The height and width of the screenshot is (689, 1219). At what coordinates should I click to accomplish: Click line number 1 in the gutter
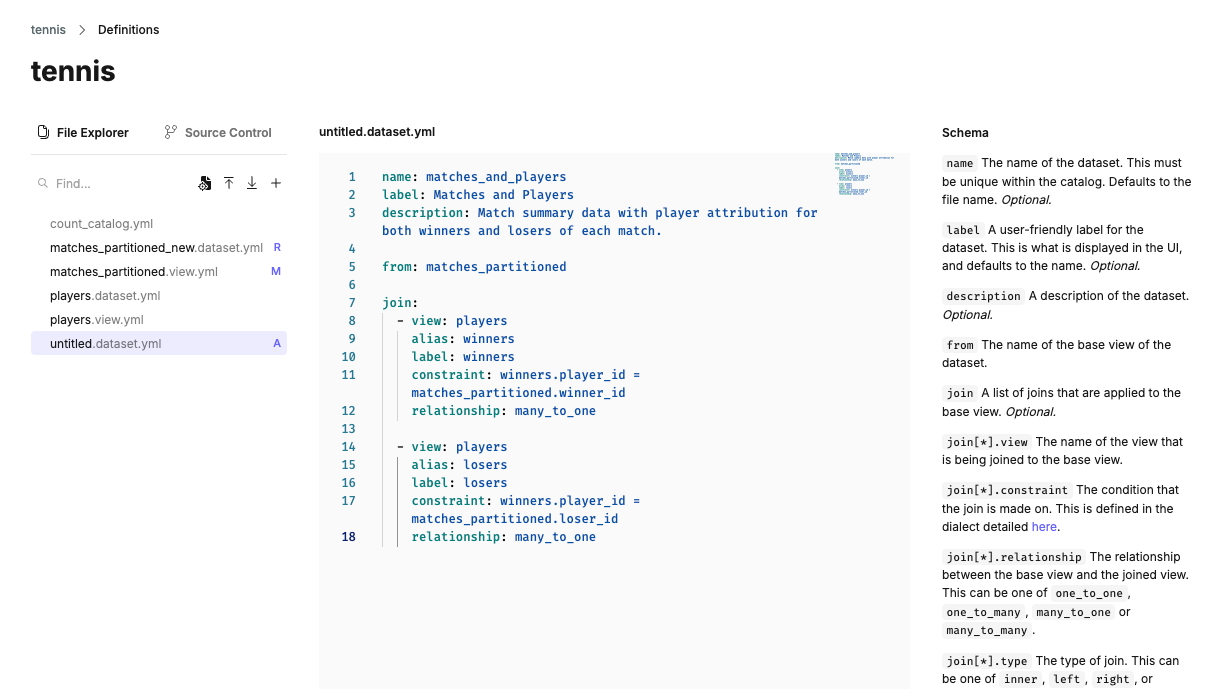click(x=352, y=177)
